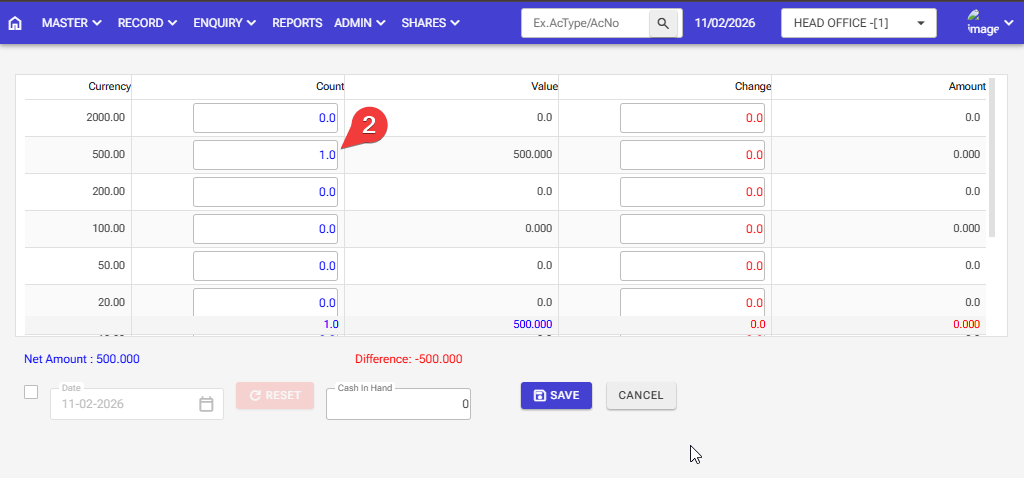Click the Change field for 500.00
The height and width of the screenshot is (478, 1024).
click(692, 155)
